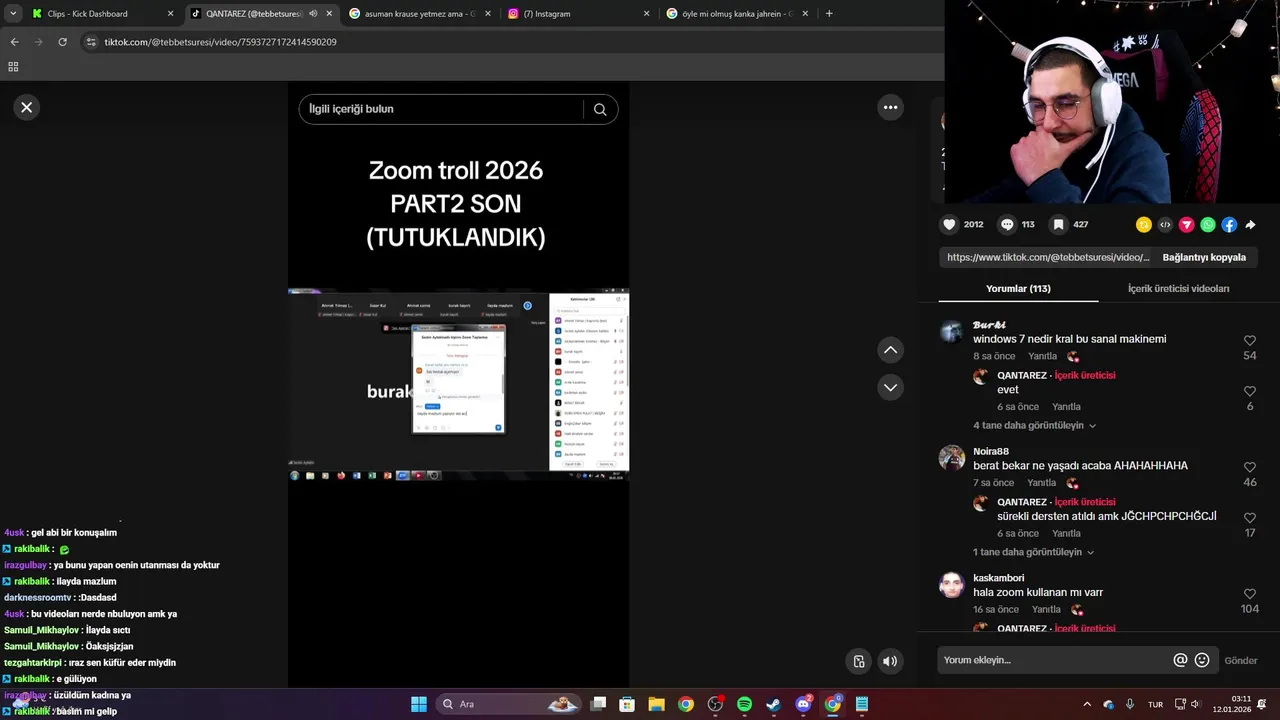Toggle auto-scroll icon beside volume button
The width and height of the screenshot is (1280, 720).
pos(858,661)
